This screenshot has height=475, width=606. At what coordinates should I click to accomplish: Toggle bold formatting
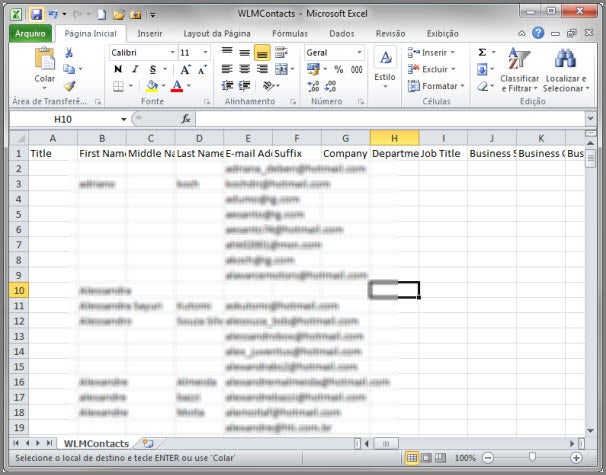point(117,69)
